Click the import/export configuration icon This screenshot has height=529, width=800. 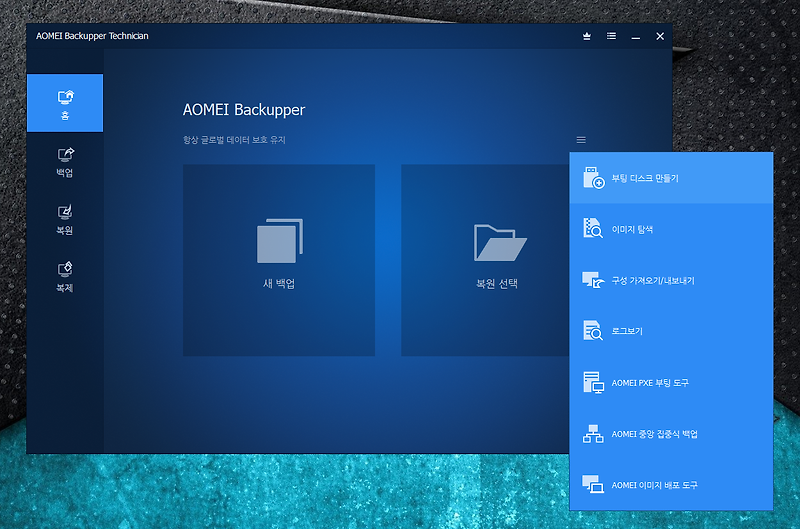(593, 280)
